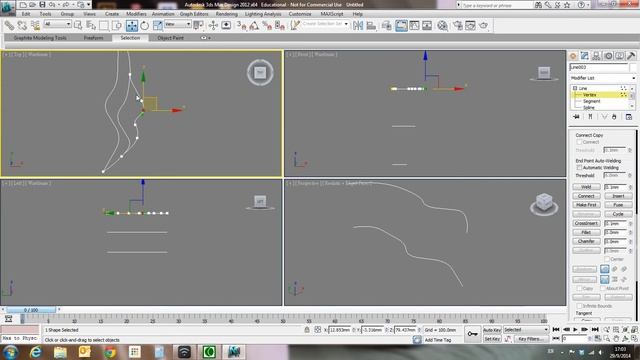Collapse the Line tree in modifier stack
The width and height of the screenshot is (640, 360).
[575, 88]
